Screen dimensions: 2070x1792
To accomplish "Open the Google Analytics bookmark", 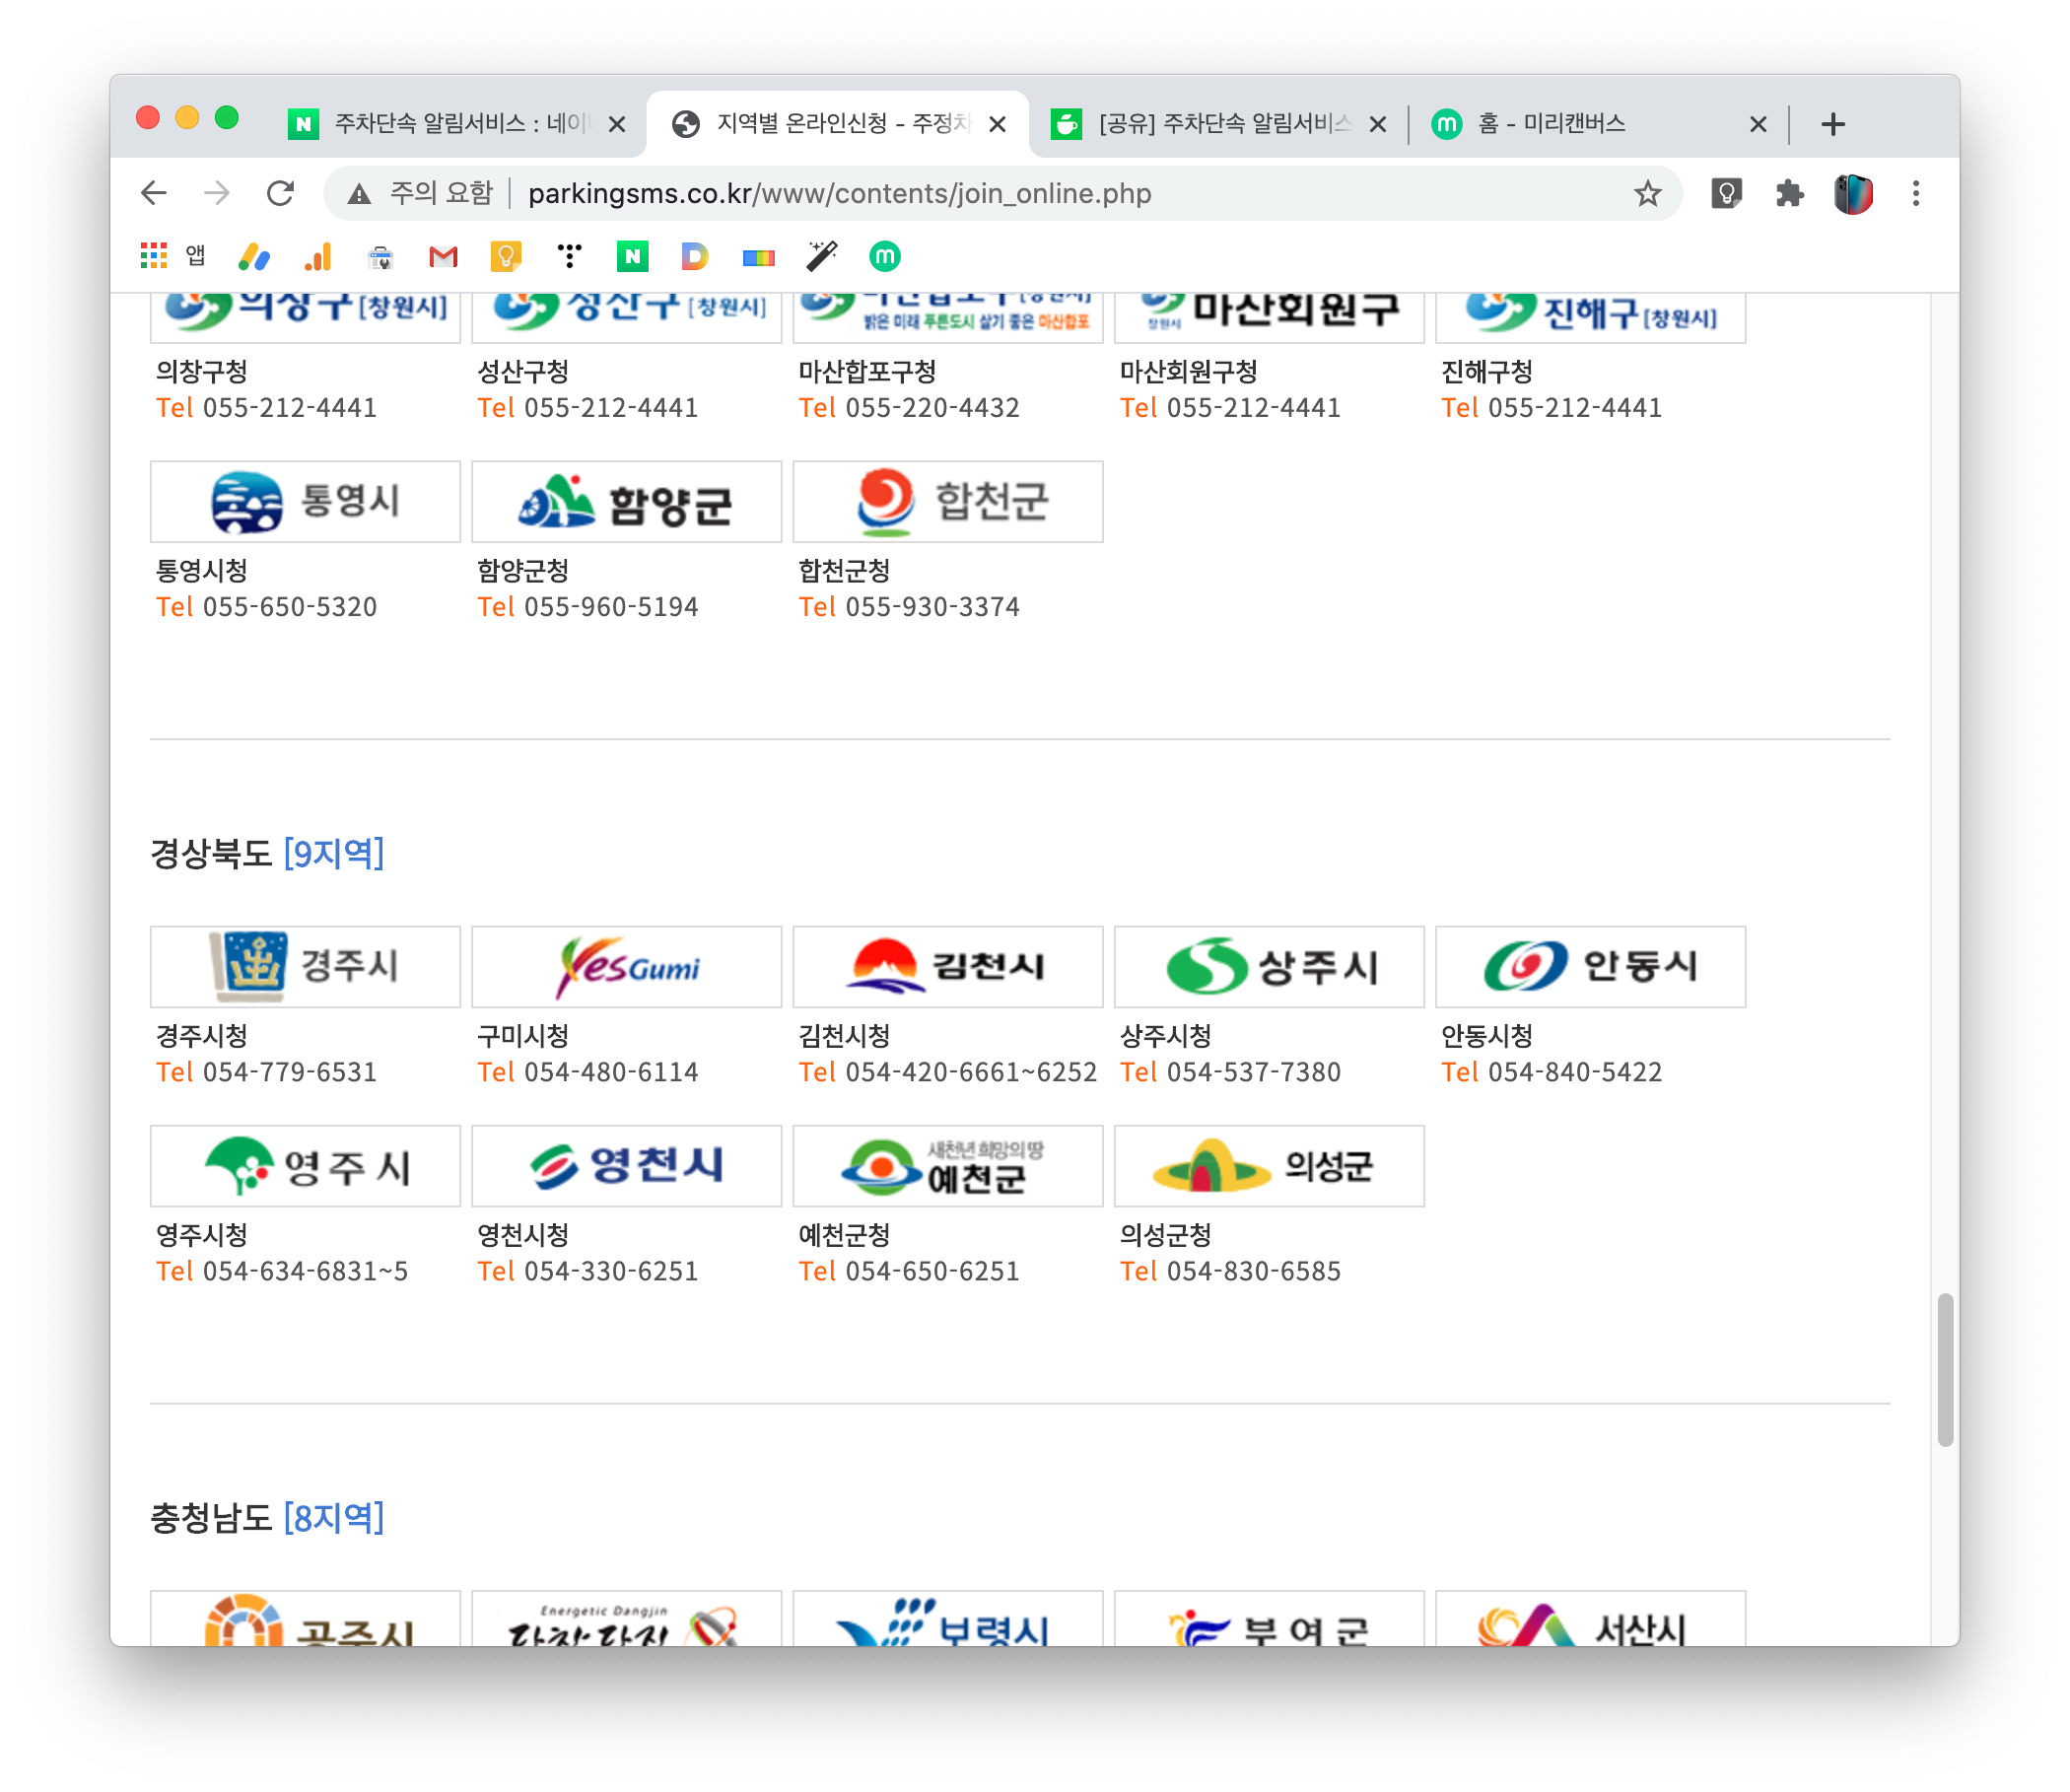I will coord(318,257).
